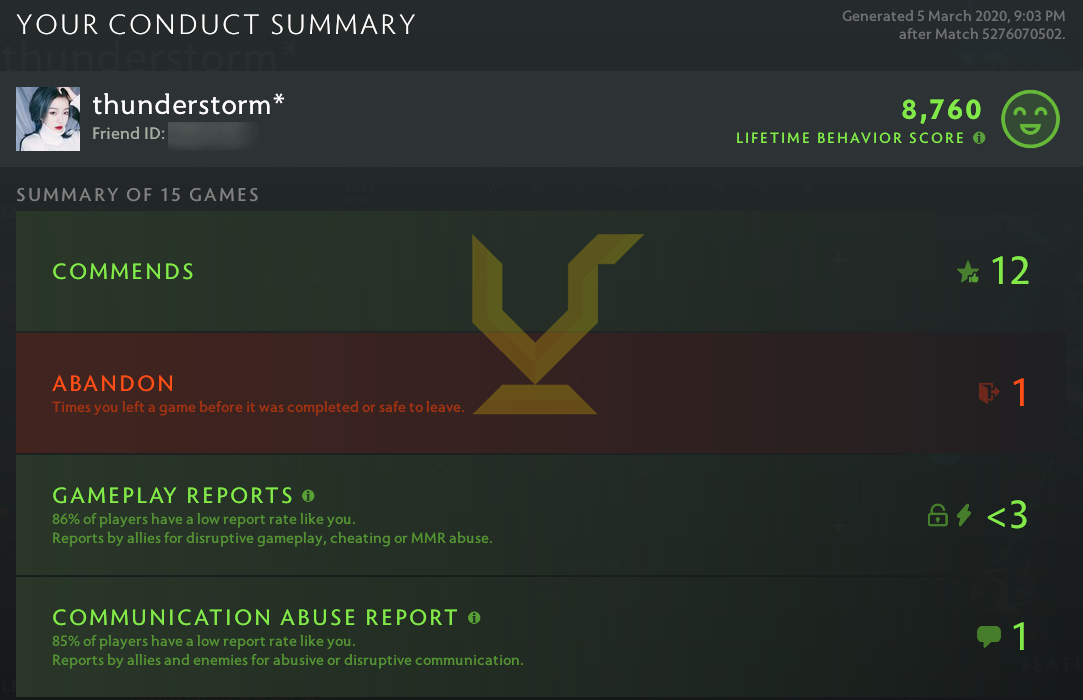
Task: Select the Commends row label
Action: click(x=123, y=272)
